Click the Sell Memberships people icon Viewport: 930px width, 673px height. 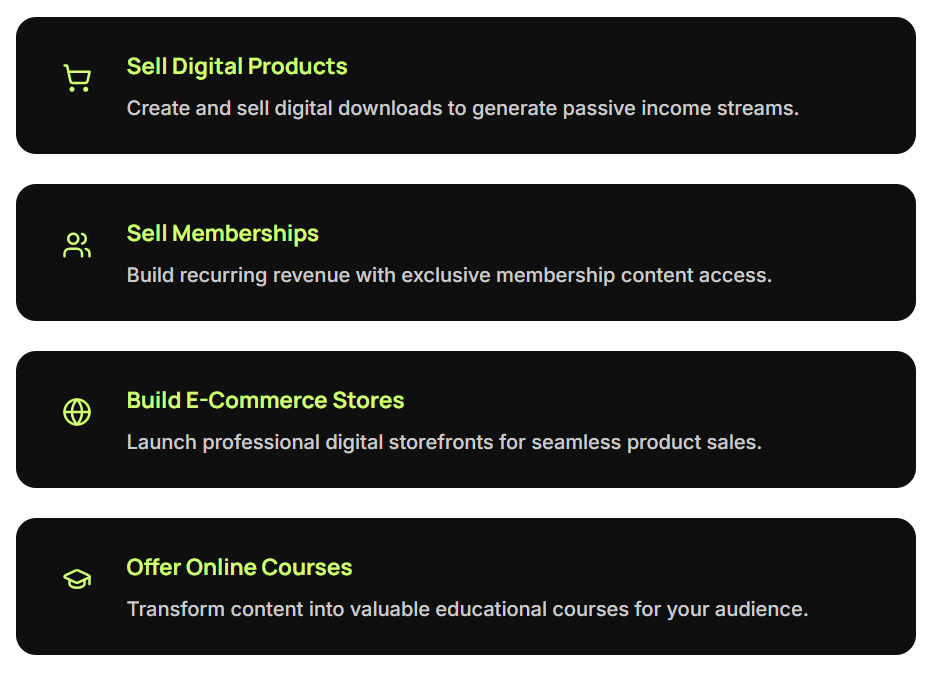(77, 245)
